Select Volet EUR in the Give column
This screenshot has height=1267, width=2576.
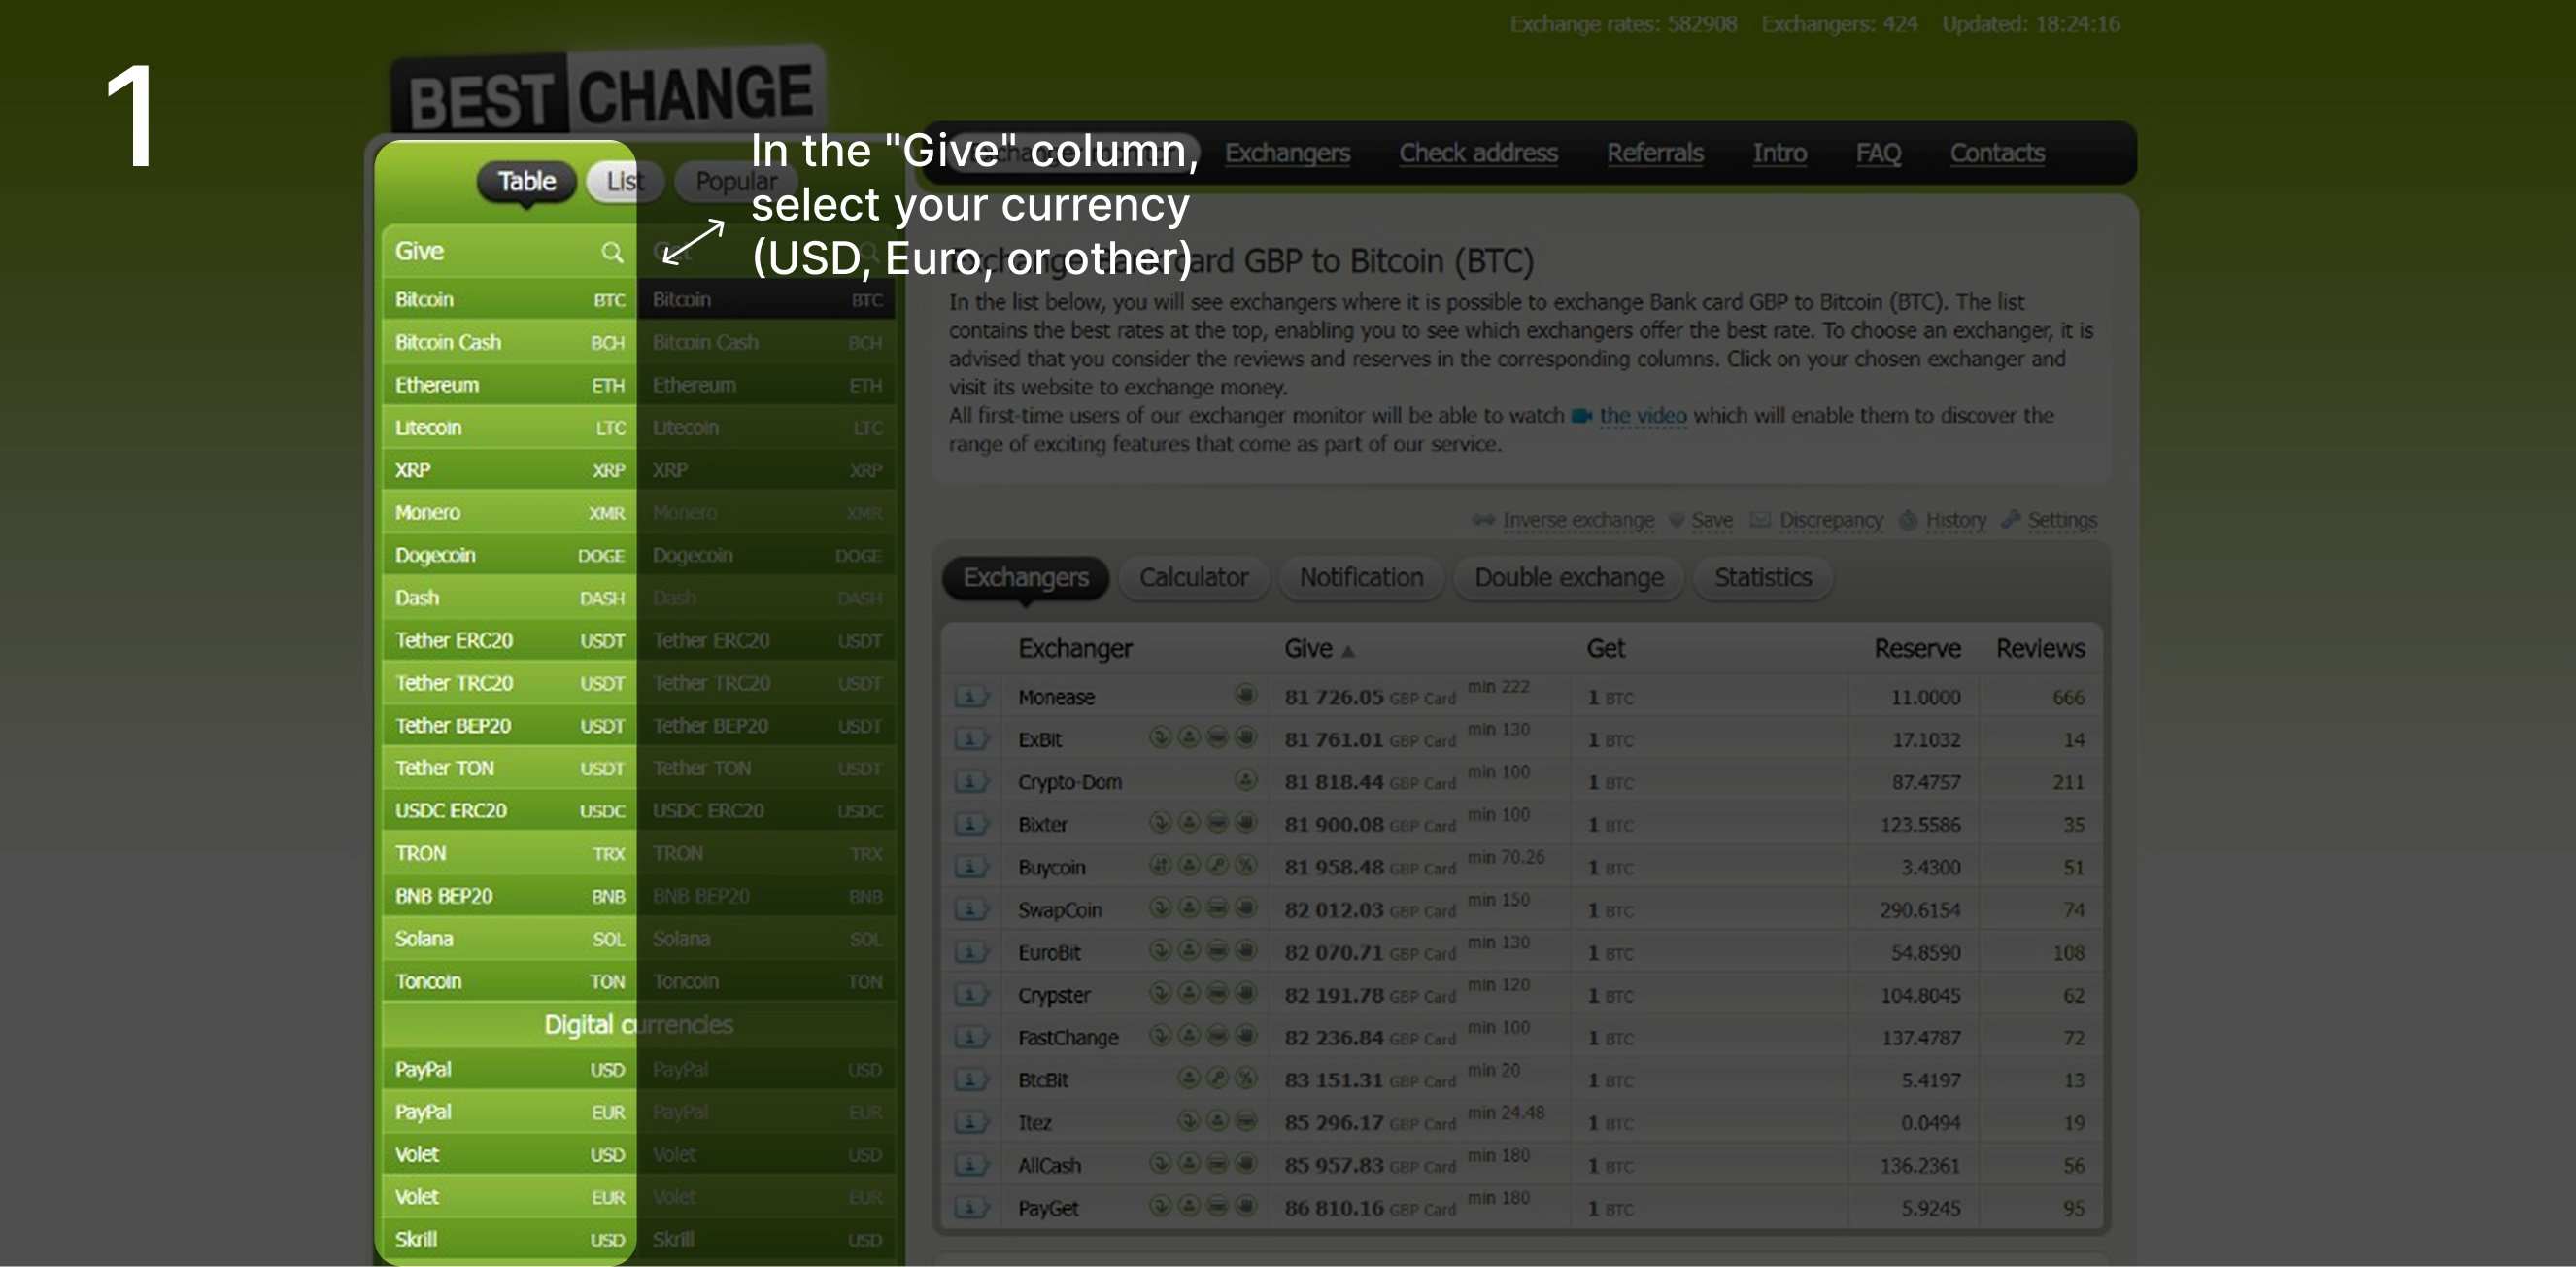coord(509,1198)
